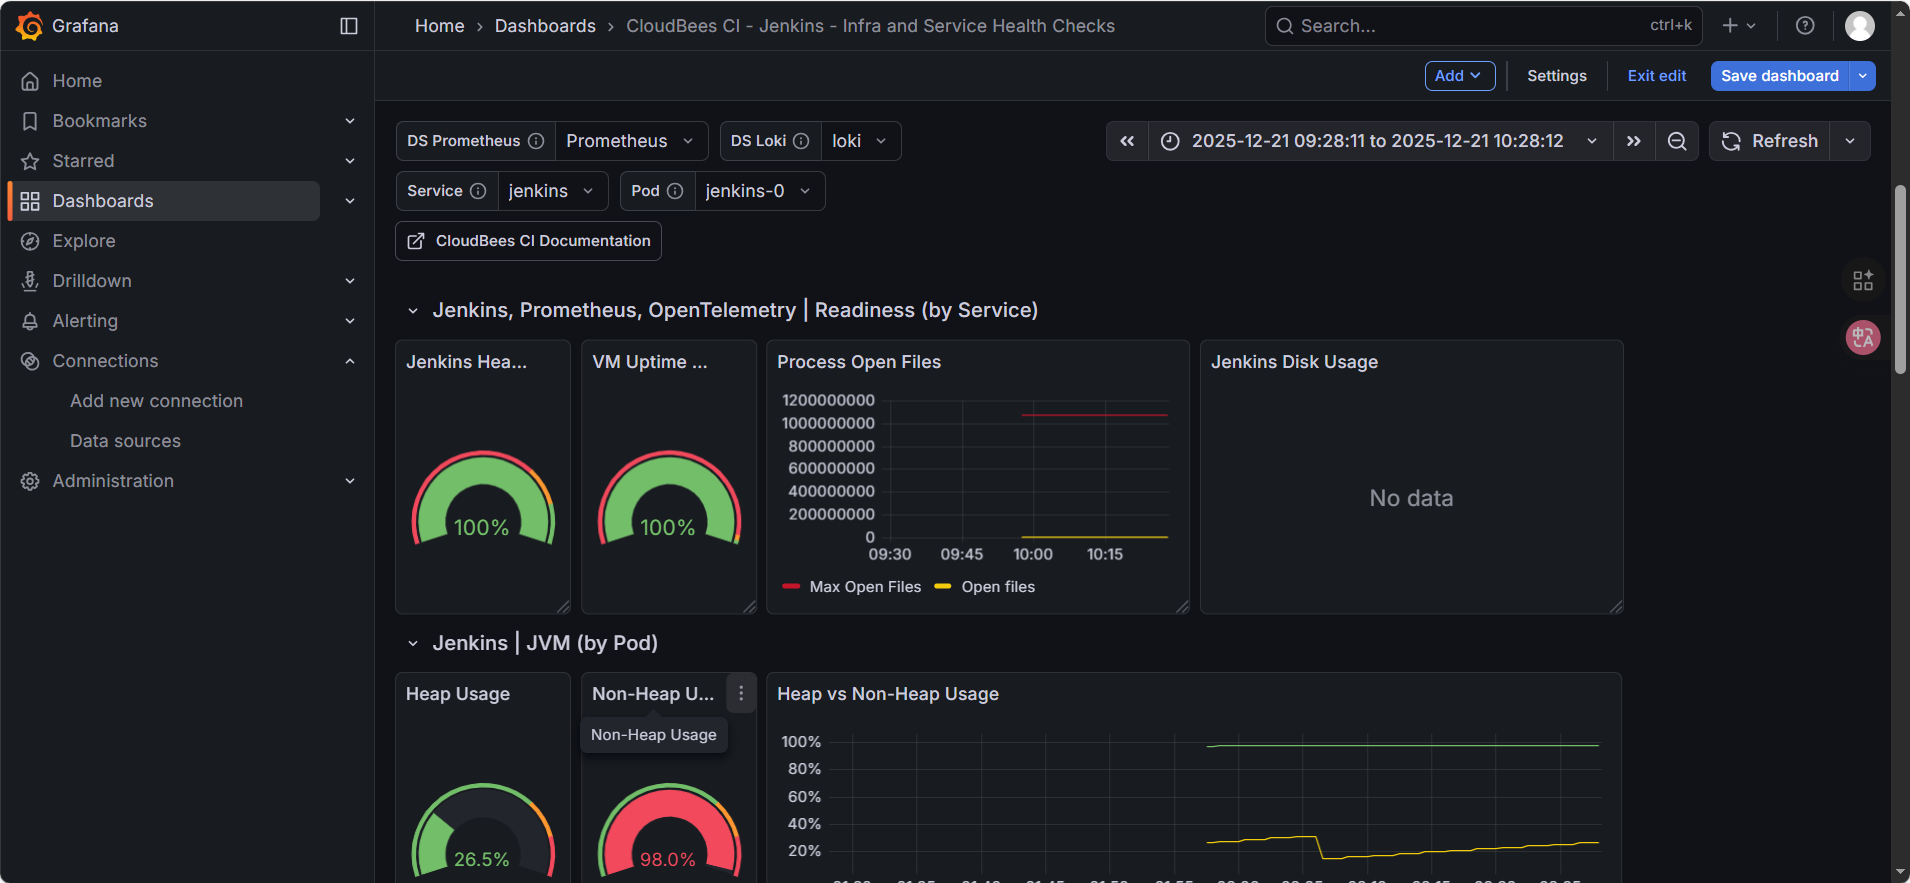1910x883 pixels.
Task: Collapse the Jenkins JVM (by Pod) row
Action: (413, 643)
